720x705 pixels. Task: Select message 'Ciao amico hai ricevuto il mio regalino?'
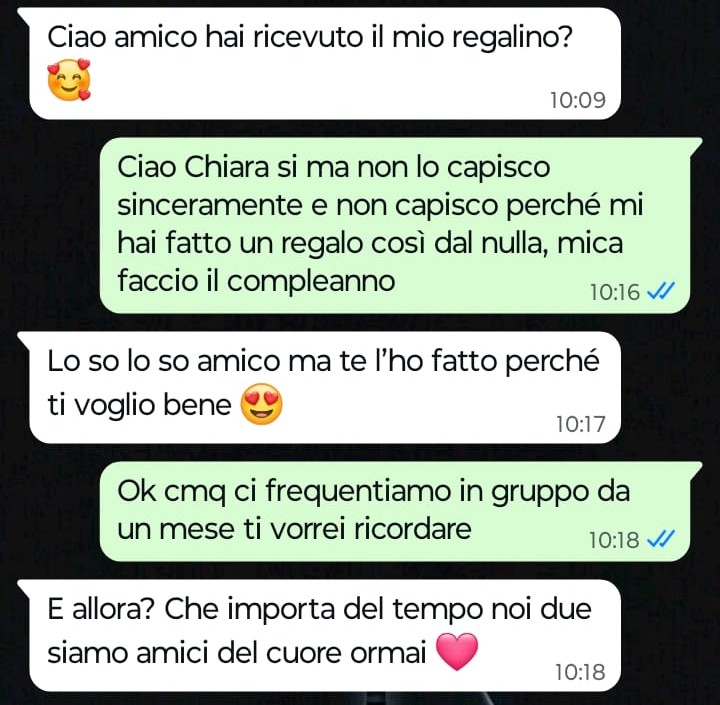click(325, 63)
